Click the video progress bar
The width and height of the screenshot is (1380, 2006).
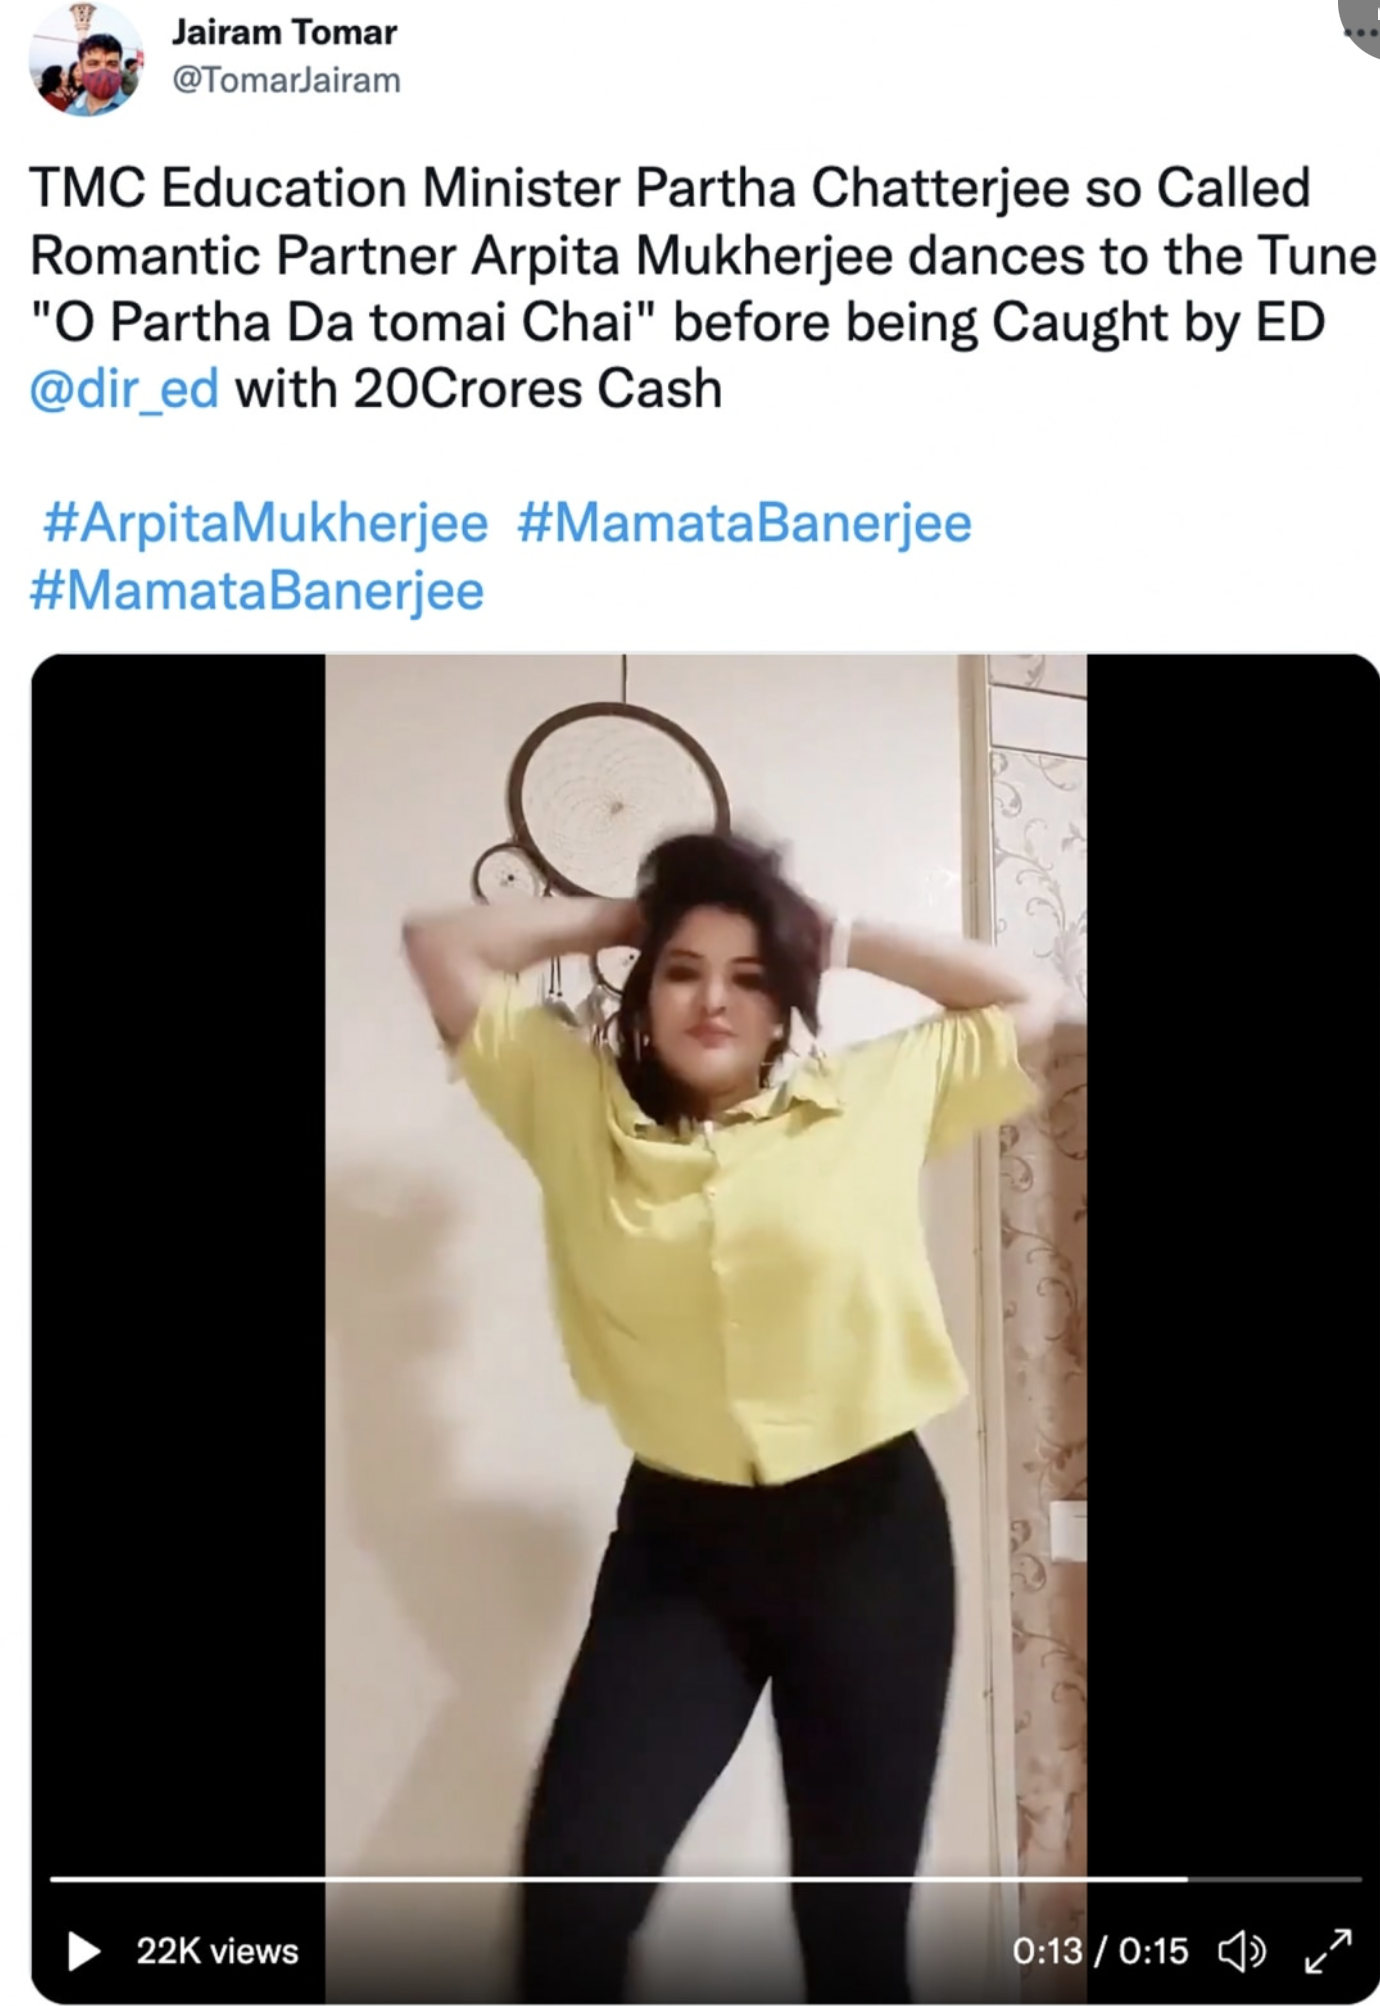(x=706, y=1880)
